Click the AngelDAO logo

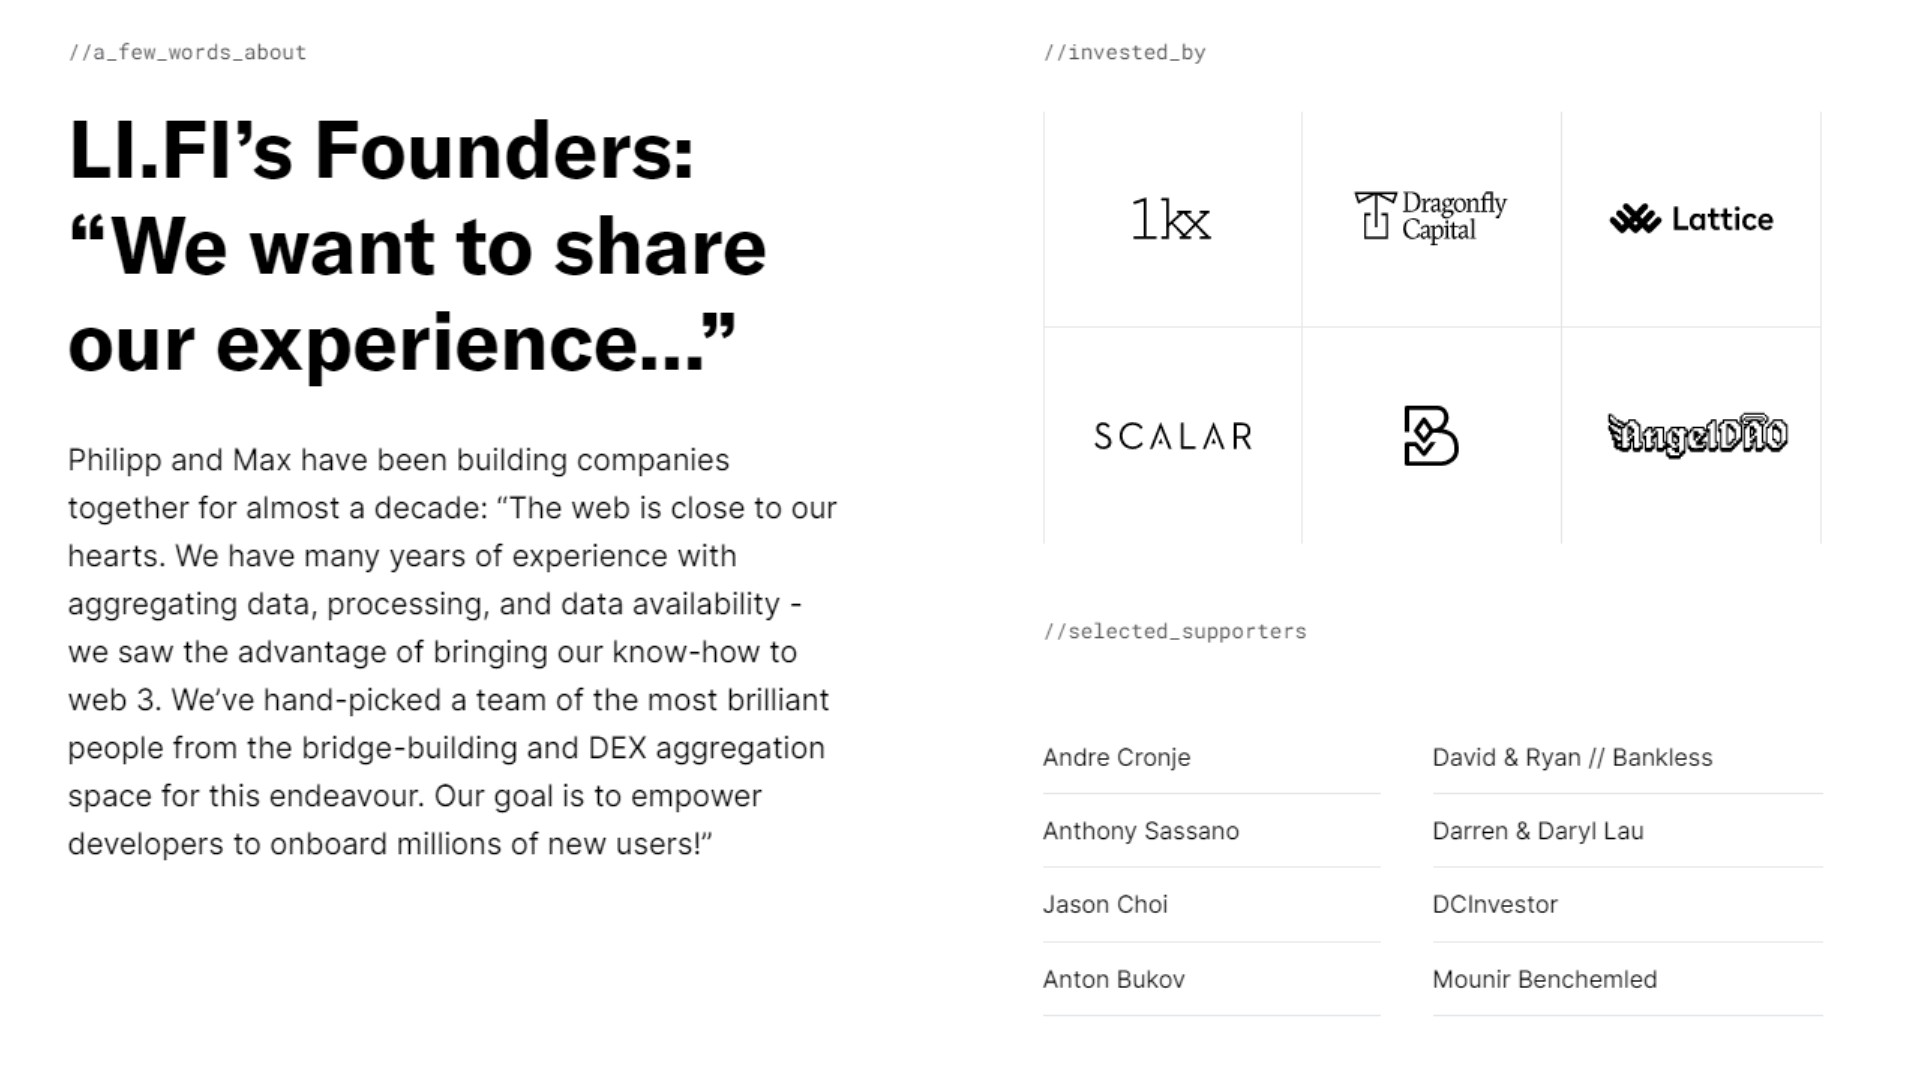(x=1696, y=435)
